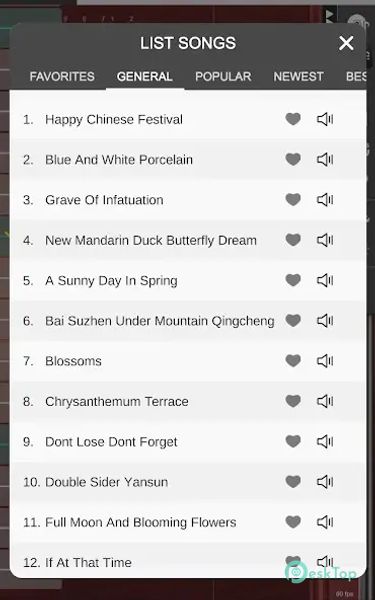375x600 pixels.
Task: Click speaker icon for Full Moon And Blooming Flowers
Action: (x=325, y=522)
